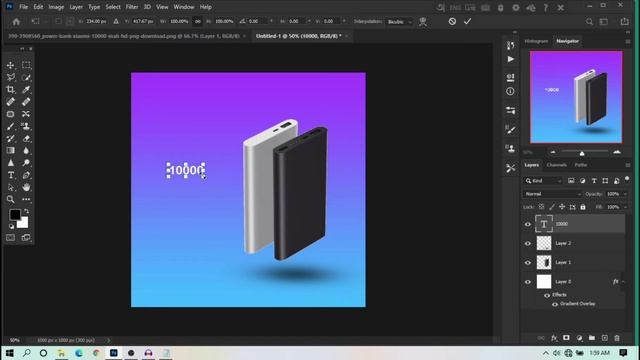Screen dimensions: 640x360
Task: Select the Hand tool
Action: click(x=26, y=187)
